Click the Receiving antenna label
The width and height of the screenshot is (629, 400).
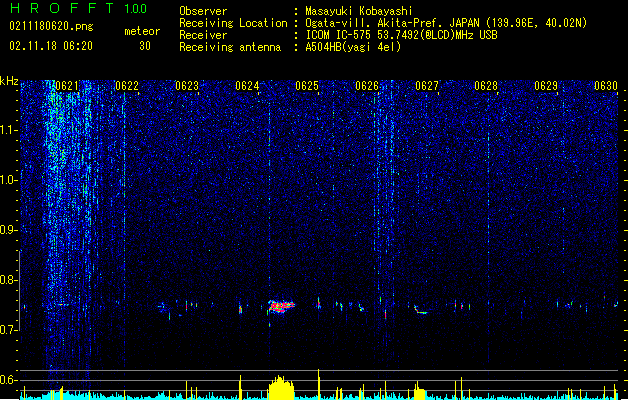pyautogui.click(x=230, y=47)
